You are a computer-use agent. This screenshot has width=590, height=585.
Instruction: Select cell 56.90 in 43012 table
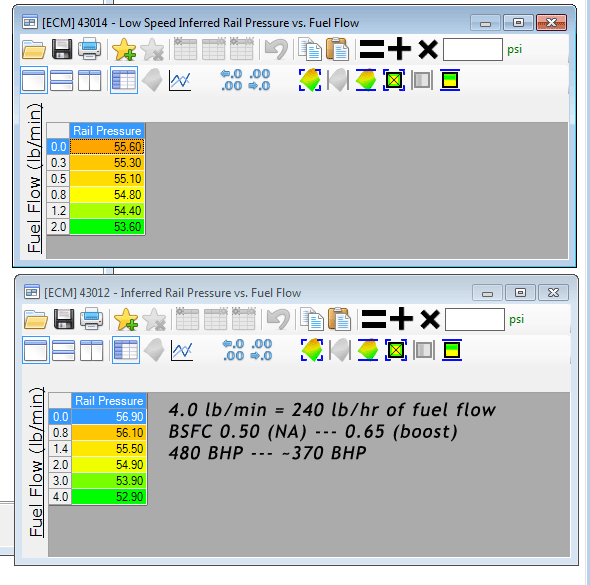109,417
